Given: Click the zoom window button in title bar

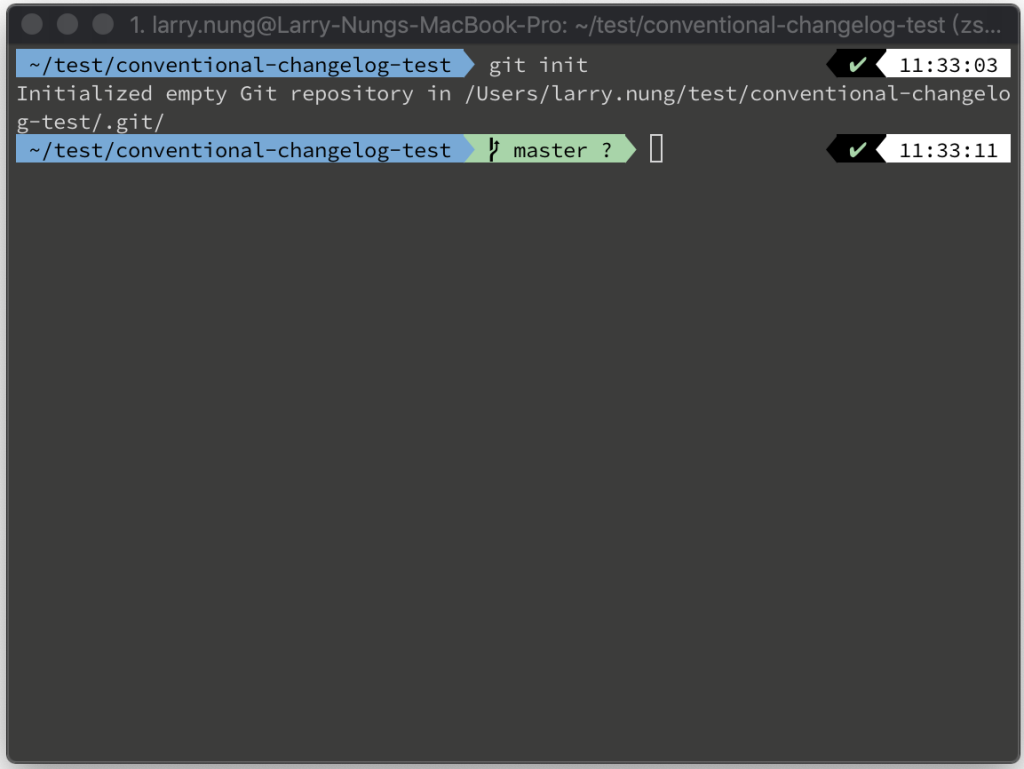Looking at the screenshot, I should click(103, 24).
